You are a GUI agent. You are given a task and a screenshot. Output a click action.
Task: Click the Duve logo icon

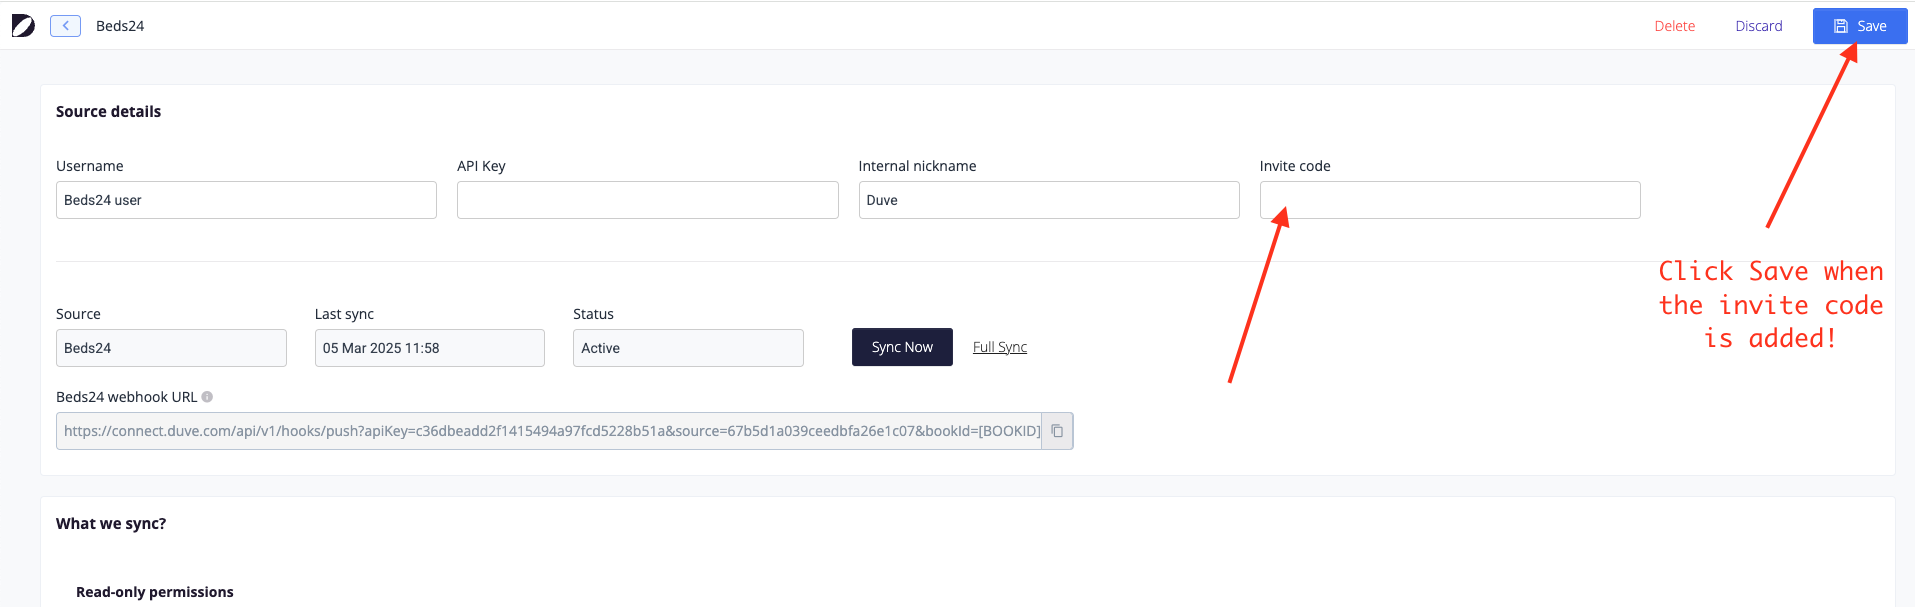coord(23,26)
